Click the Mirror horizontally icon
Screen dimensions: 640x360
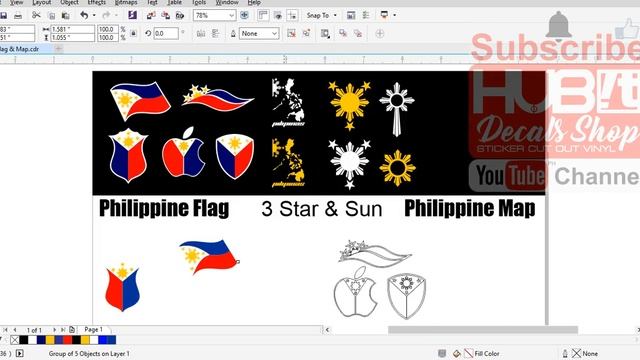[201, 33]
